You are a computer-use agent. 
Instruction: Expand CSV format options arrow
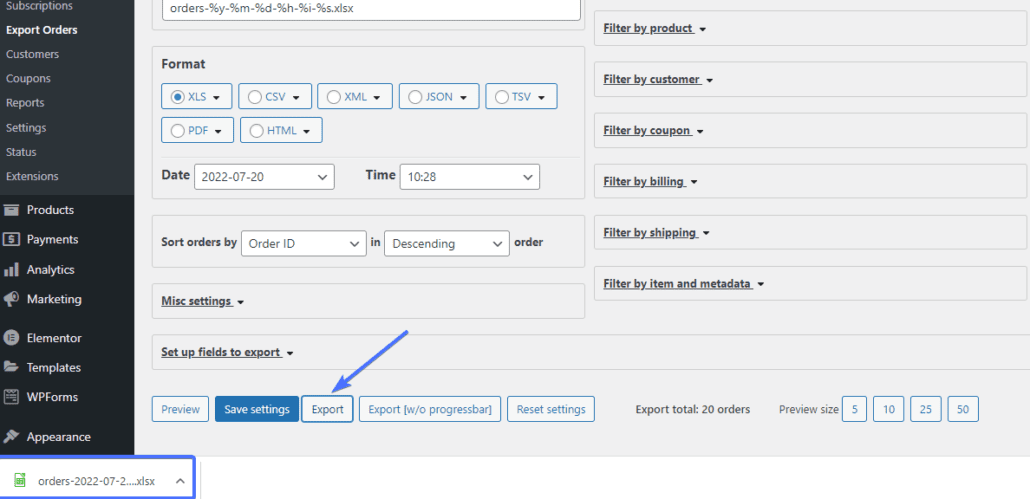tap(296, 97)
